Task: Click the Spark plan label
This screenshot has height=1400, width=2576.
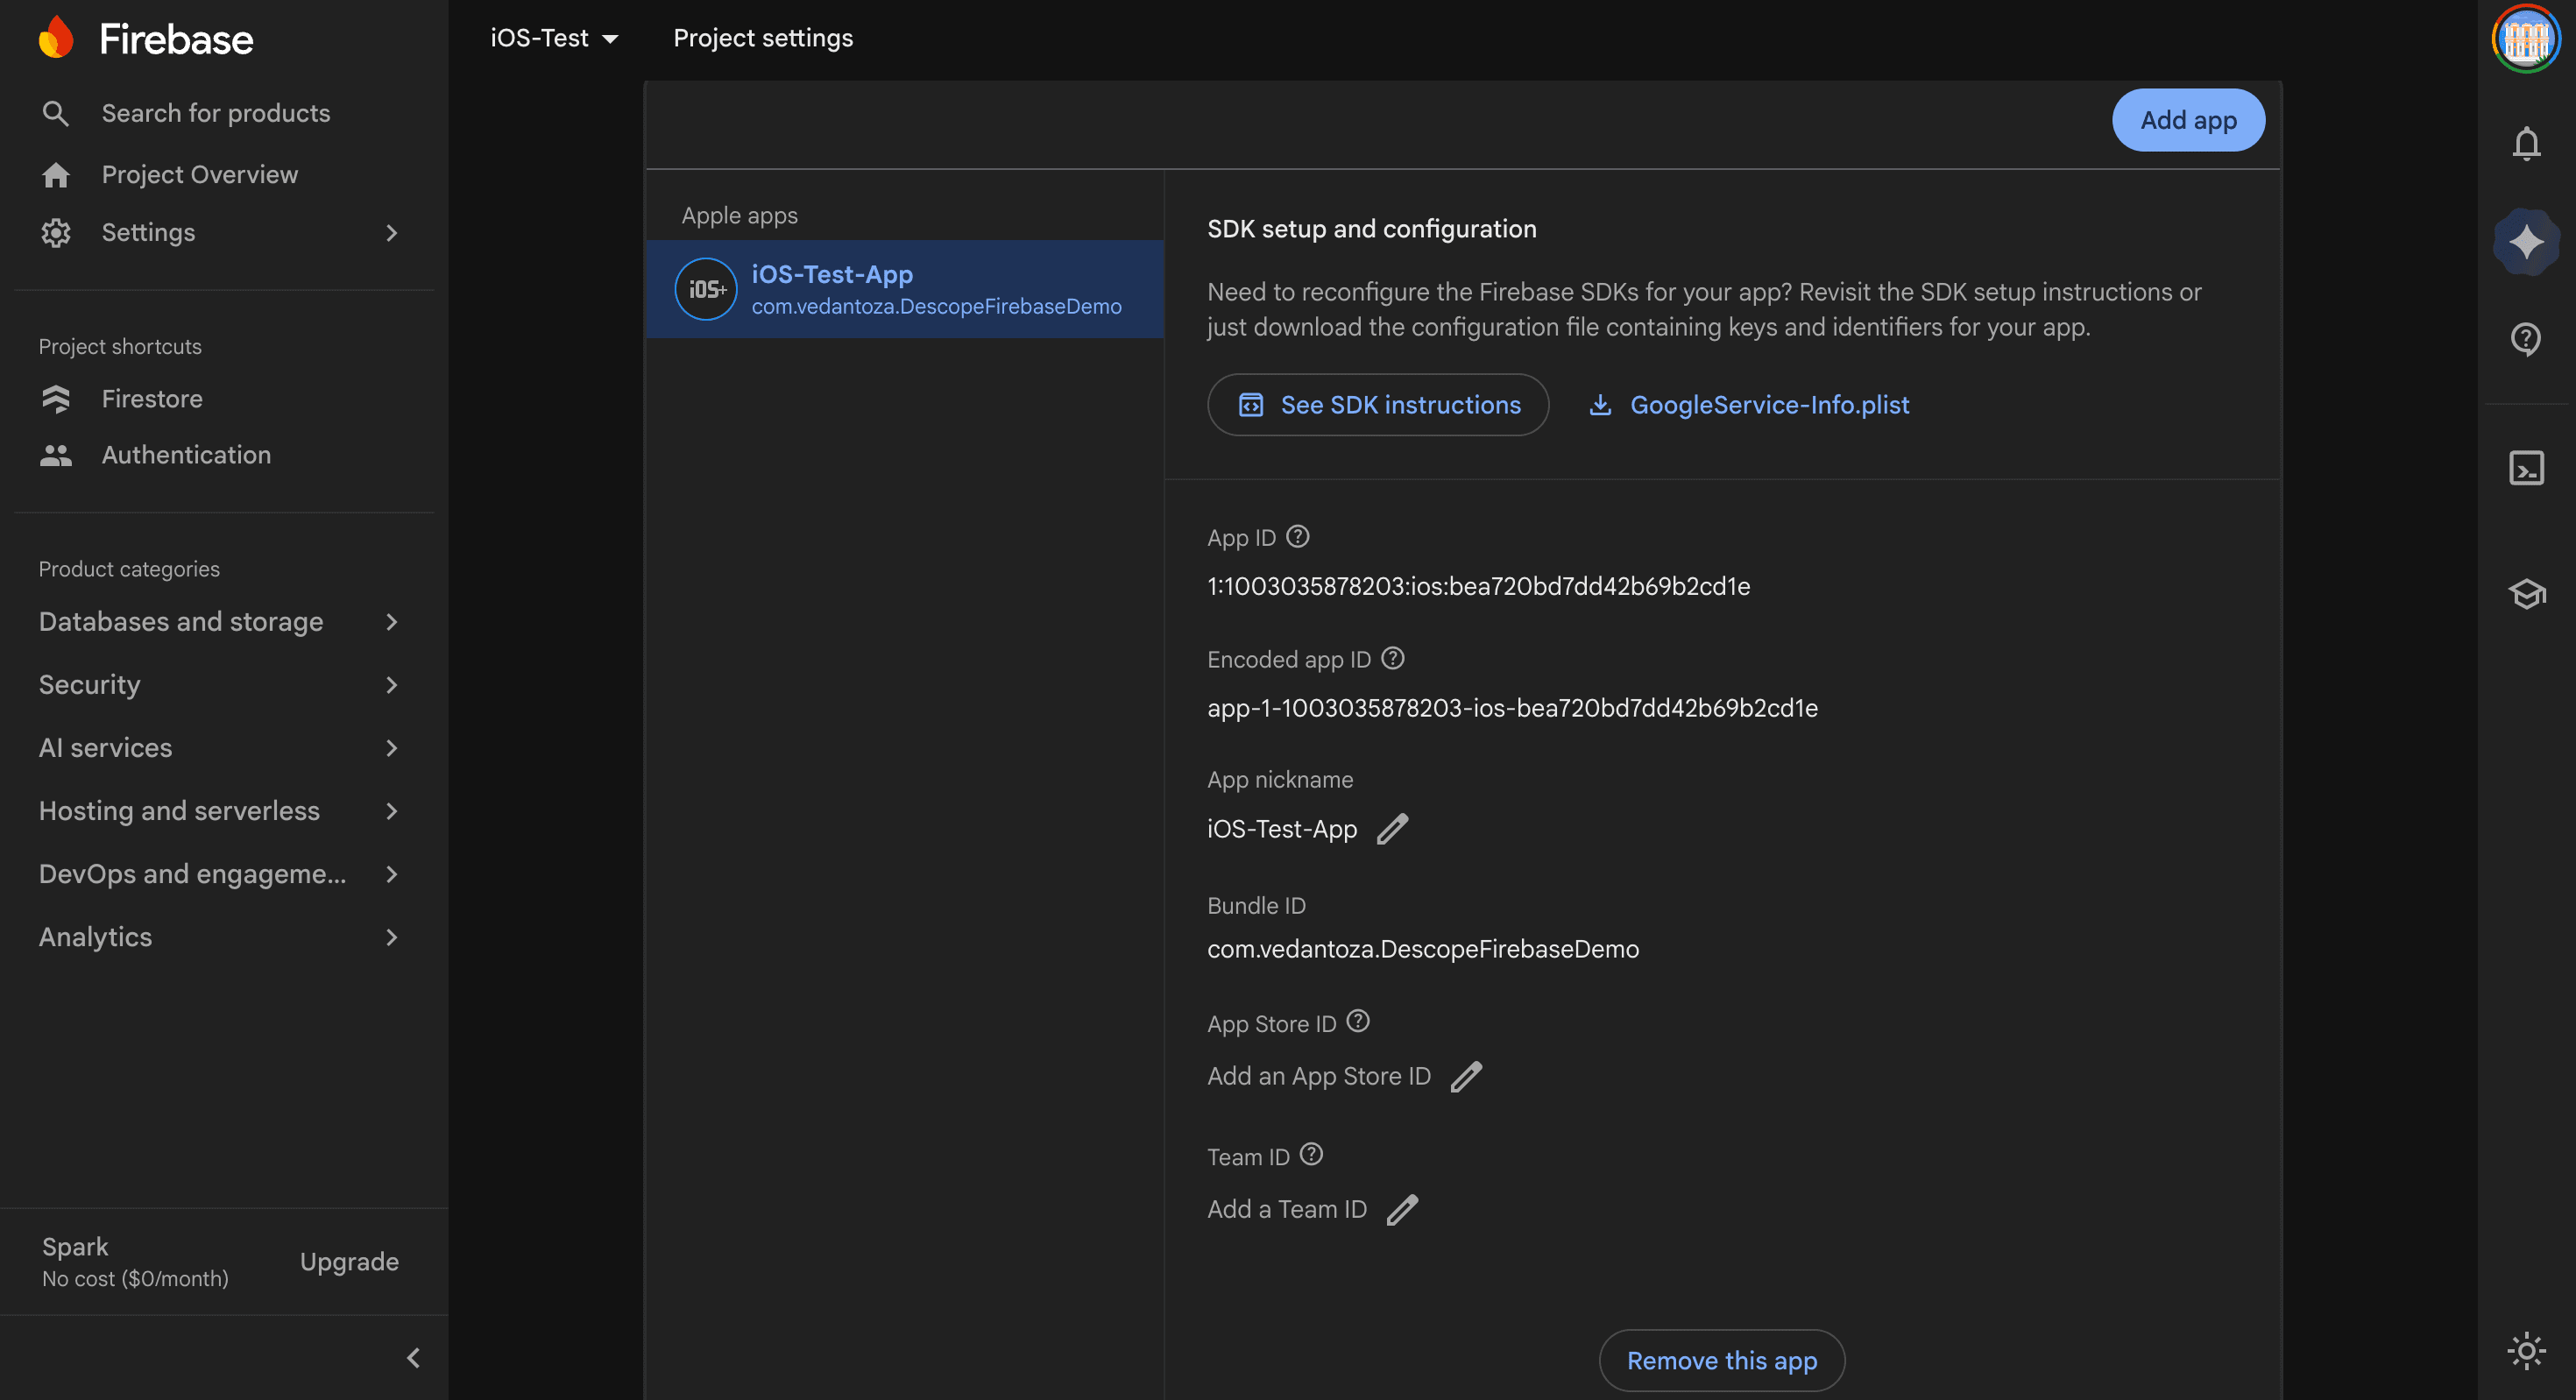Action: coord(75,1246)
